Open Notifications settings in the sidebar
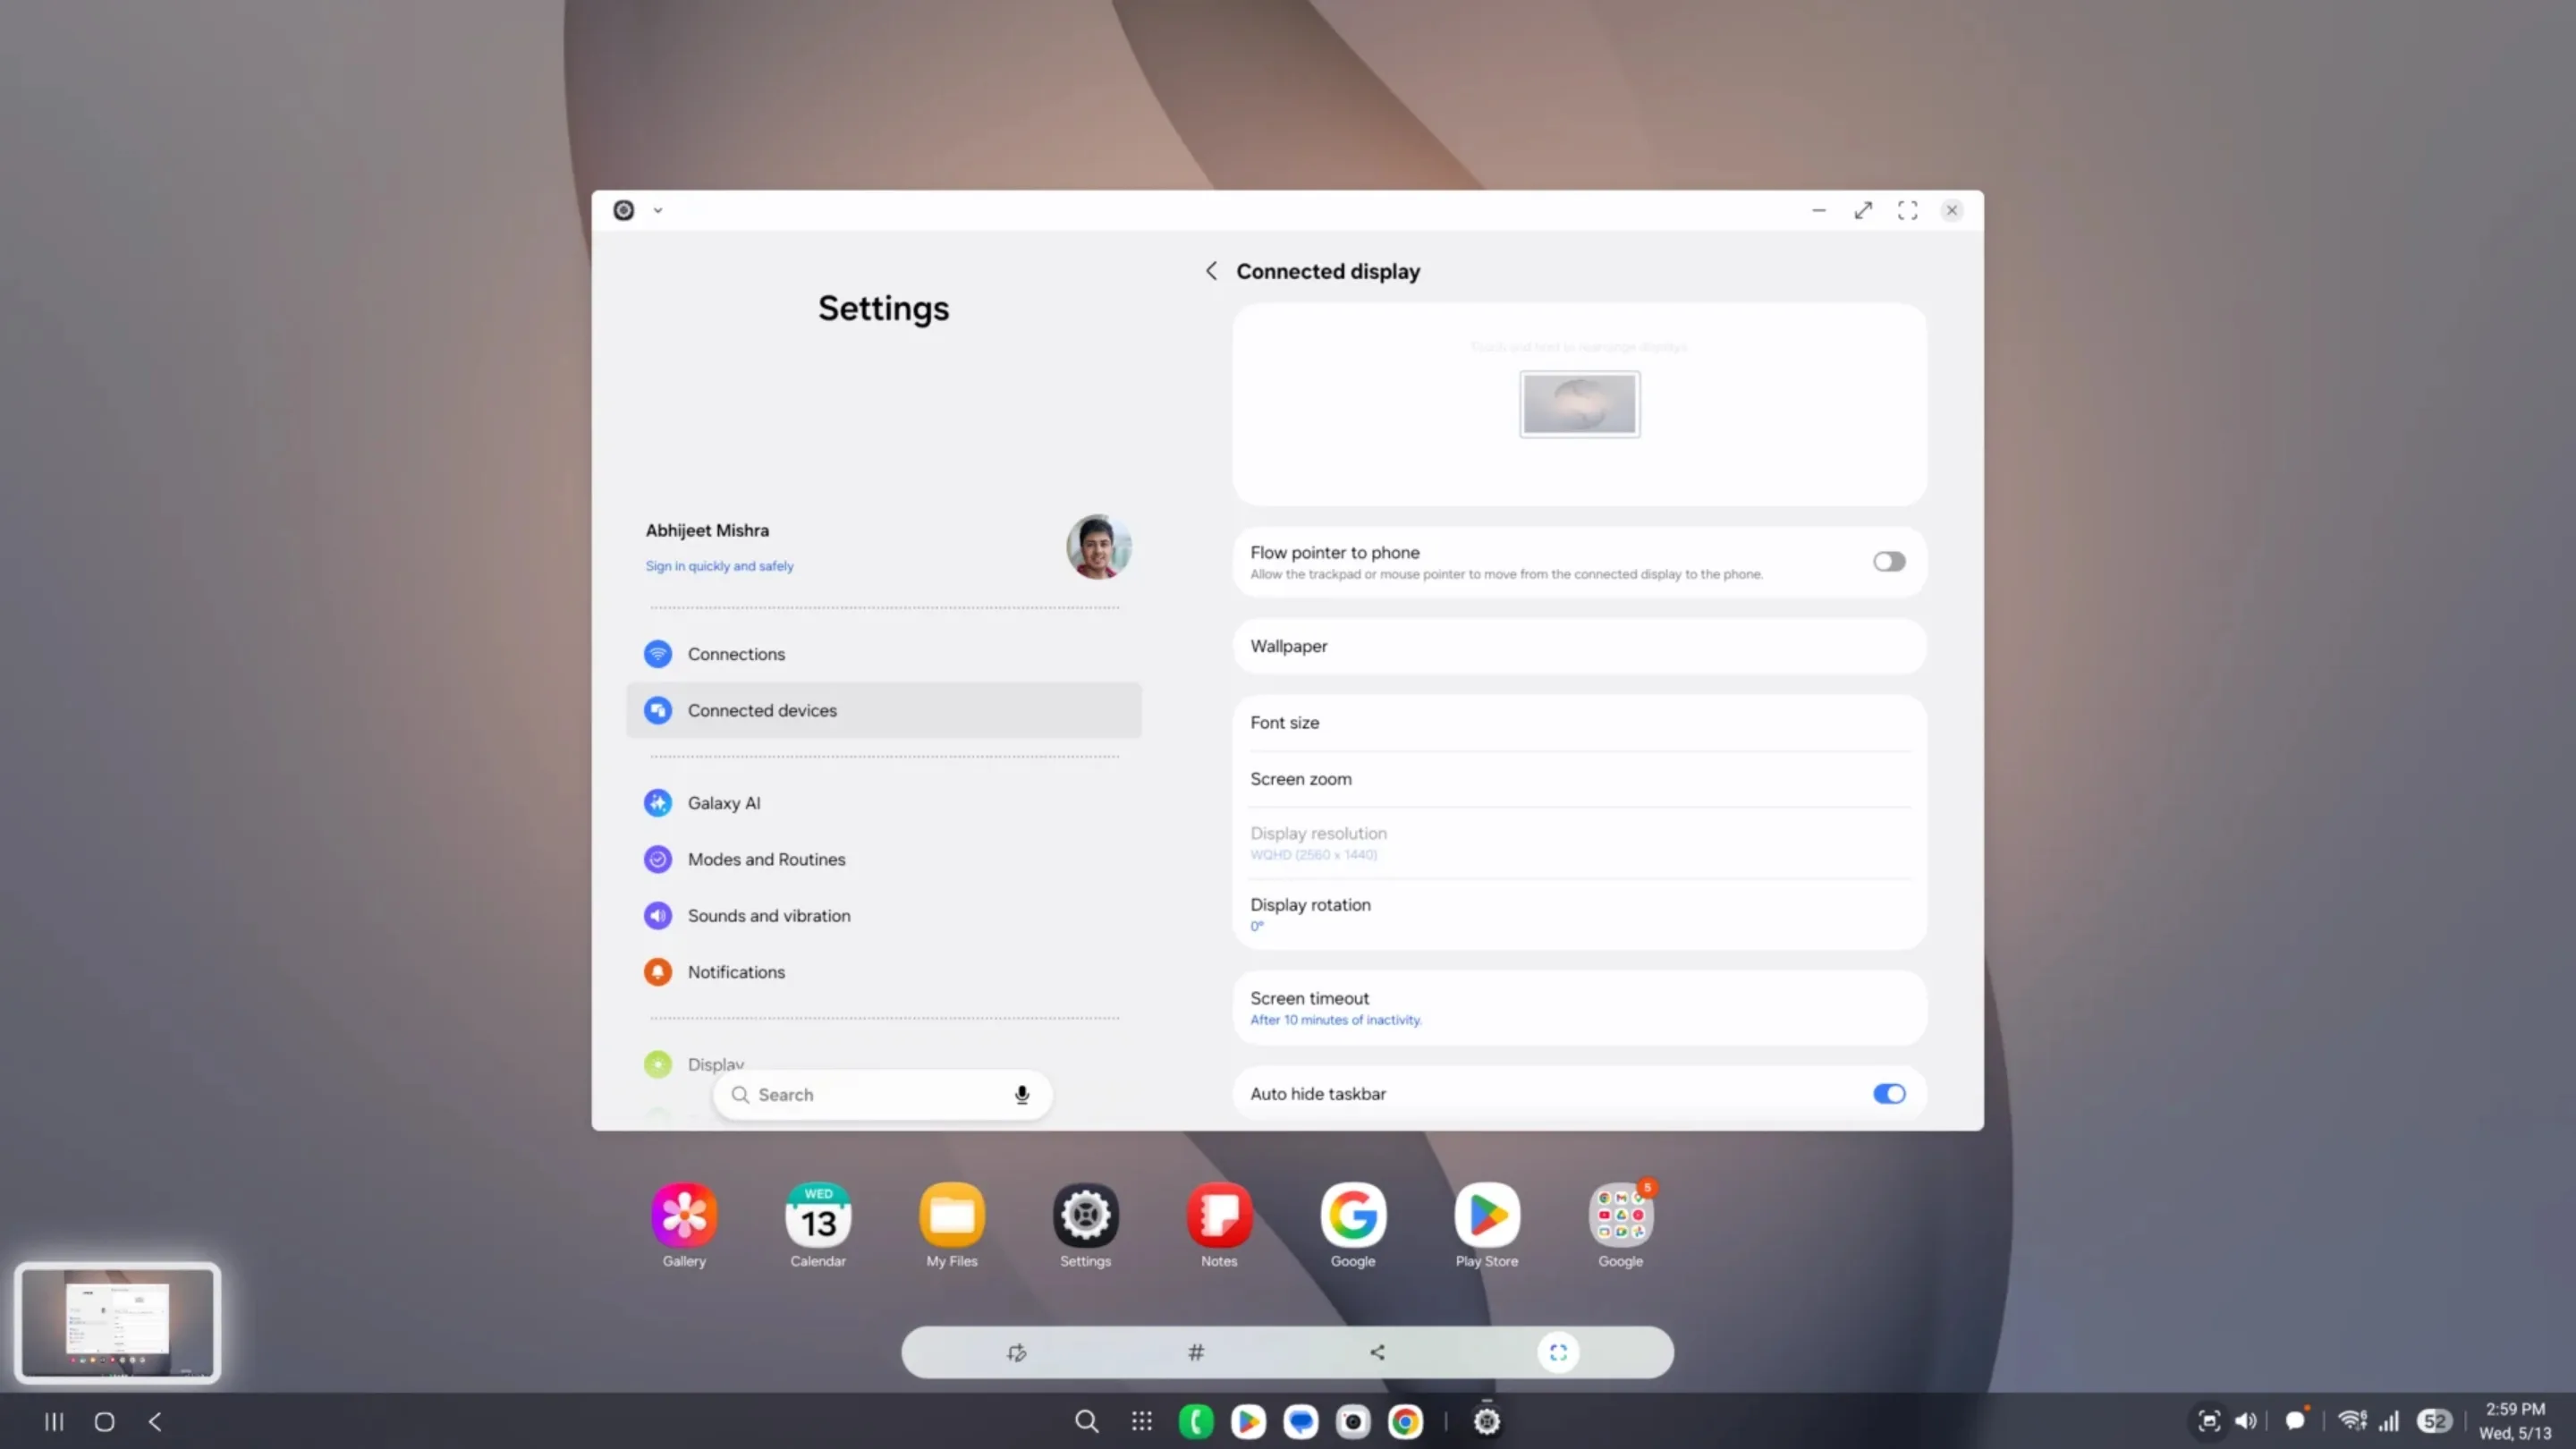 click(x=884, y=972)
